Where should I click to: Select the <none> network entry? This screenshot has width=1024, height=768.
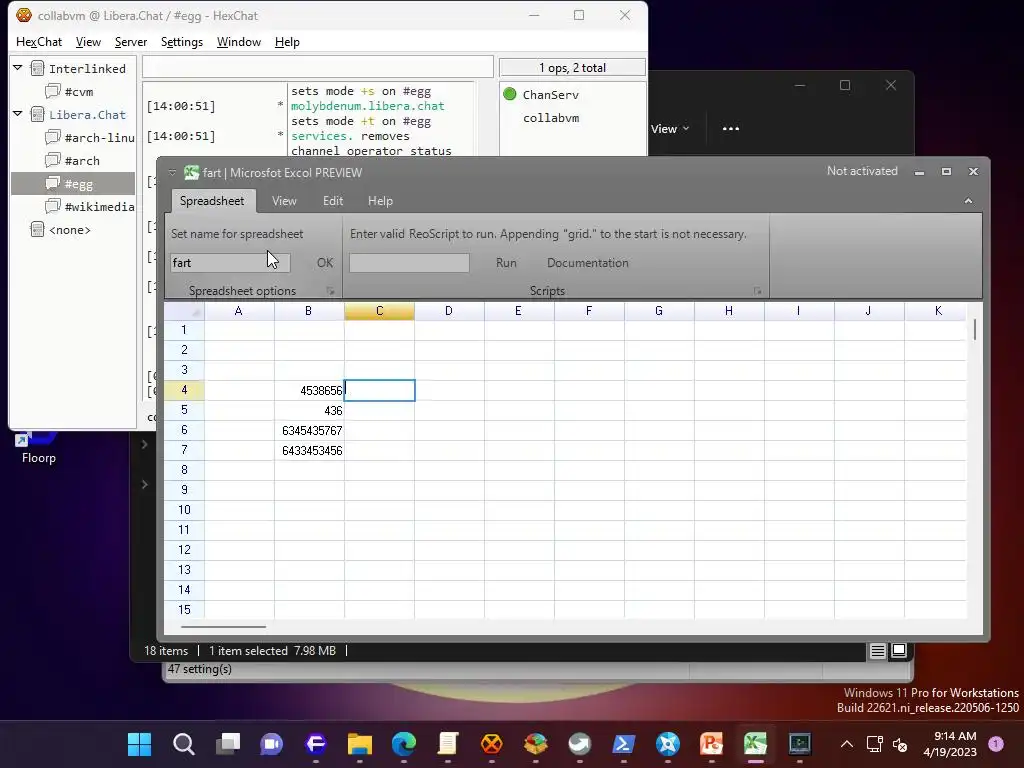tap(61, 230)
